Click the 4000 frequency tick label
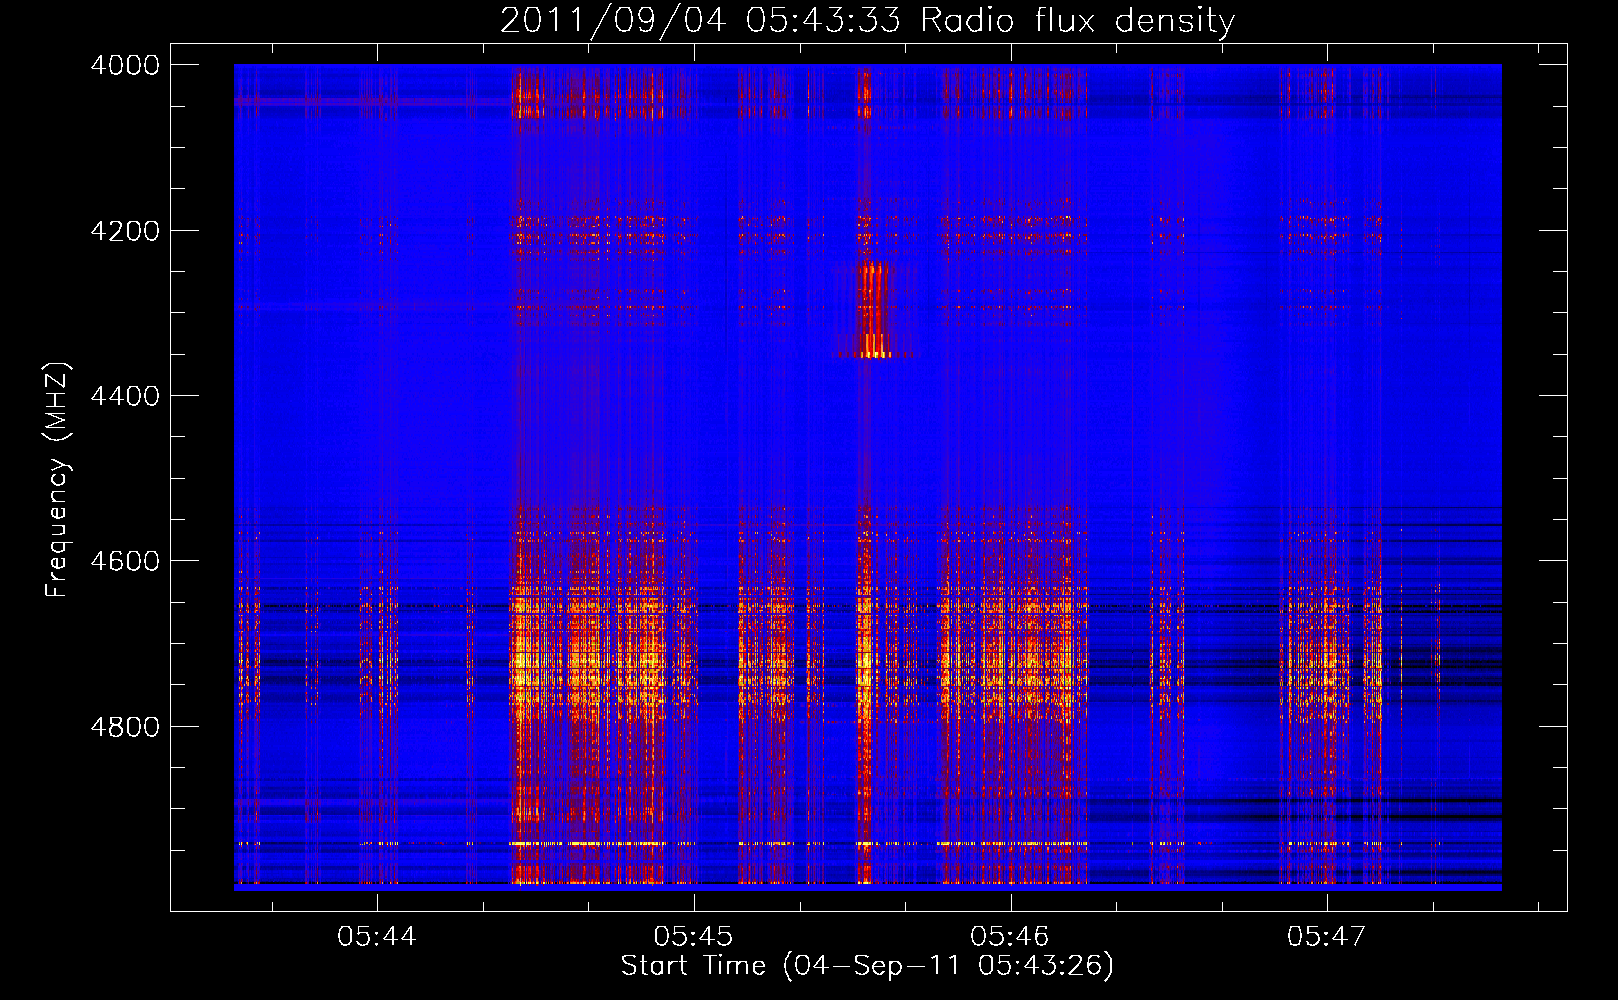Image resolution: width=1618 pixels, height=1000 pixels. (x=125, y=65)
